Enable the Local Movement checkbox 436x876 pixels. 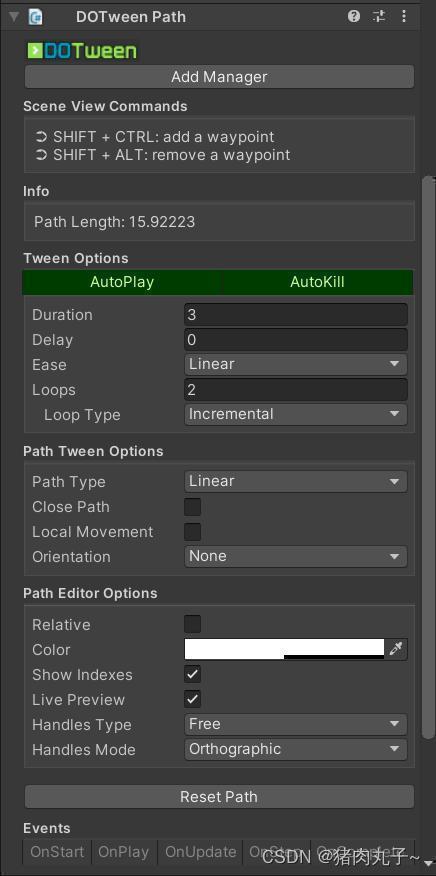192,532
